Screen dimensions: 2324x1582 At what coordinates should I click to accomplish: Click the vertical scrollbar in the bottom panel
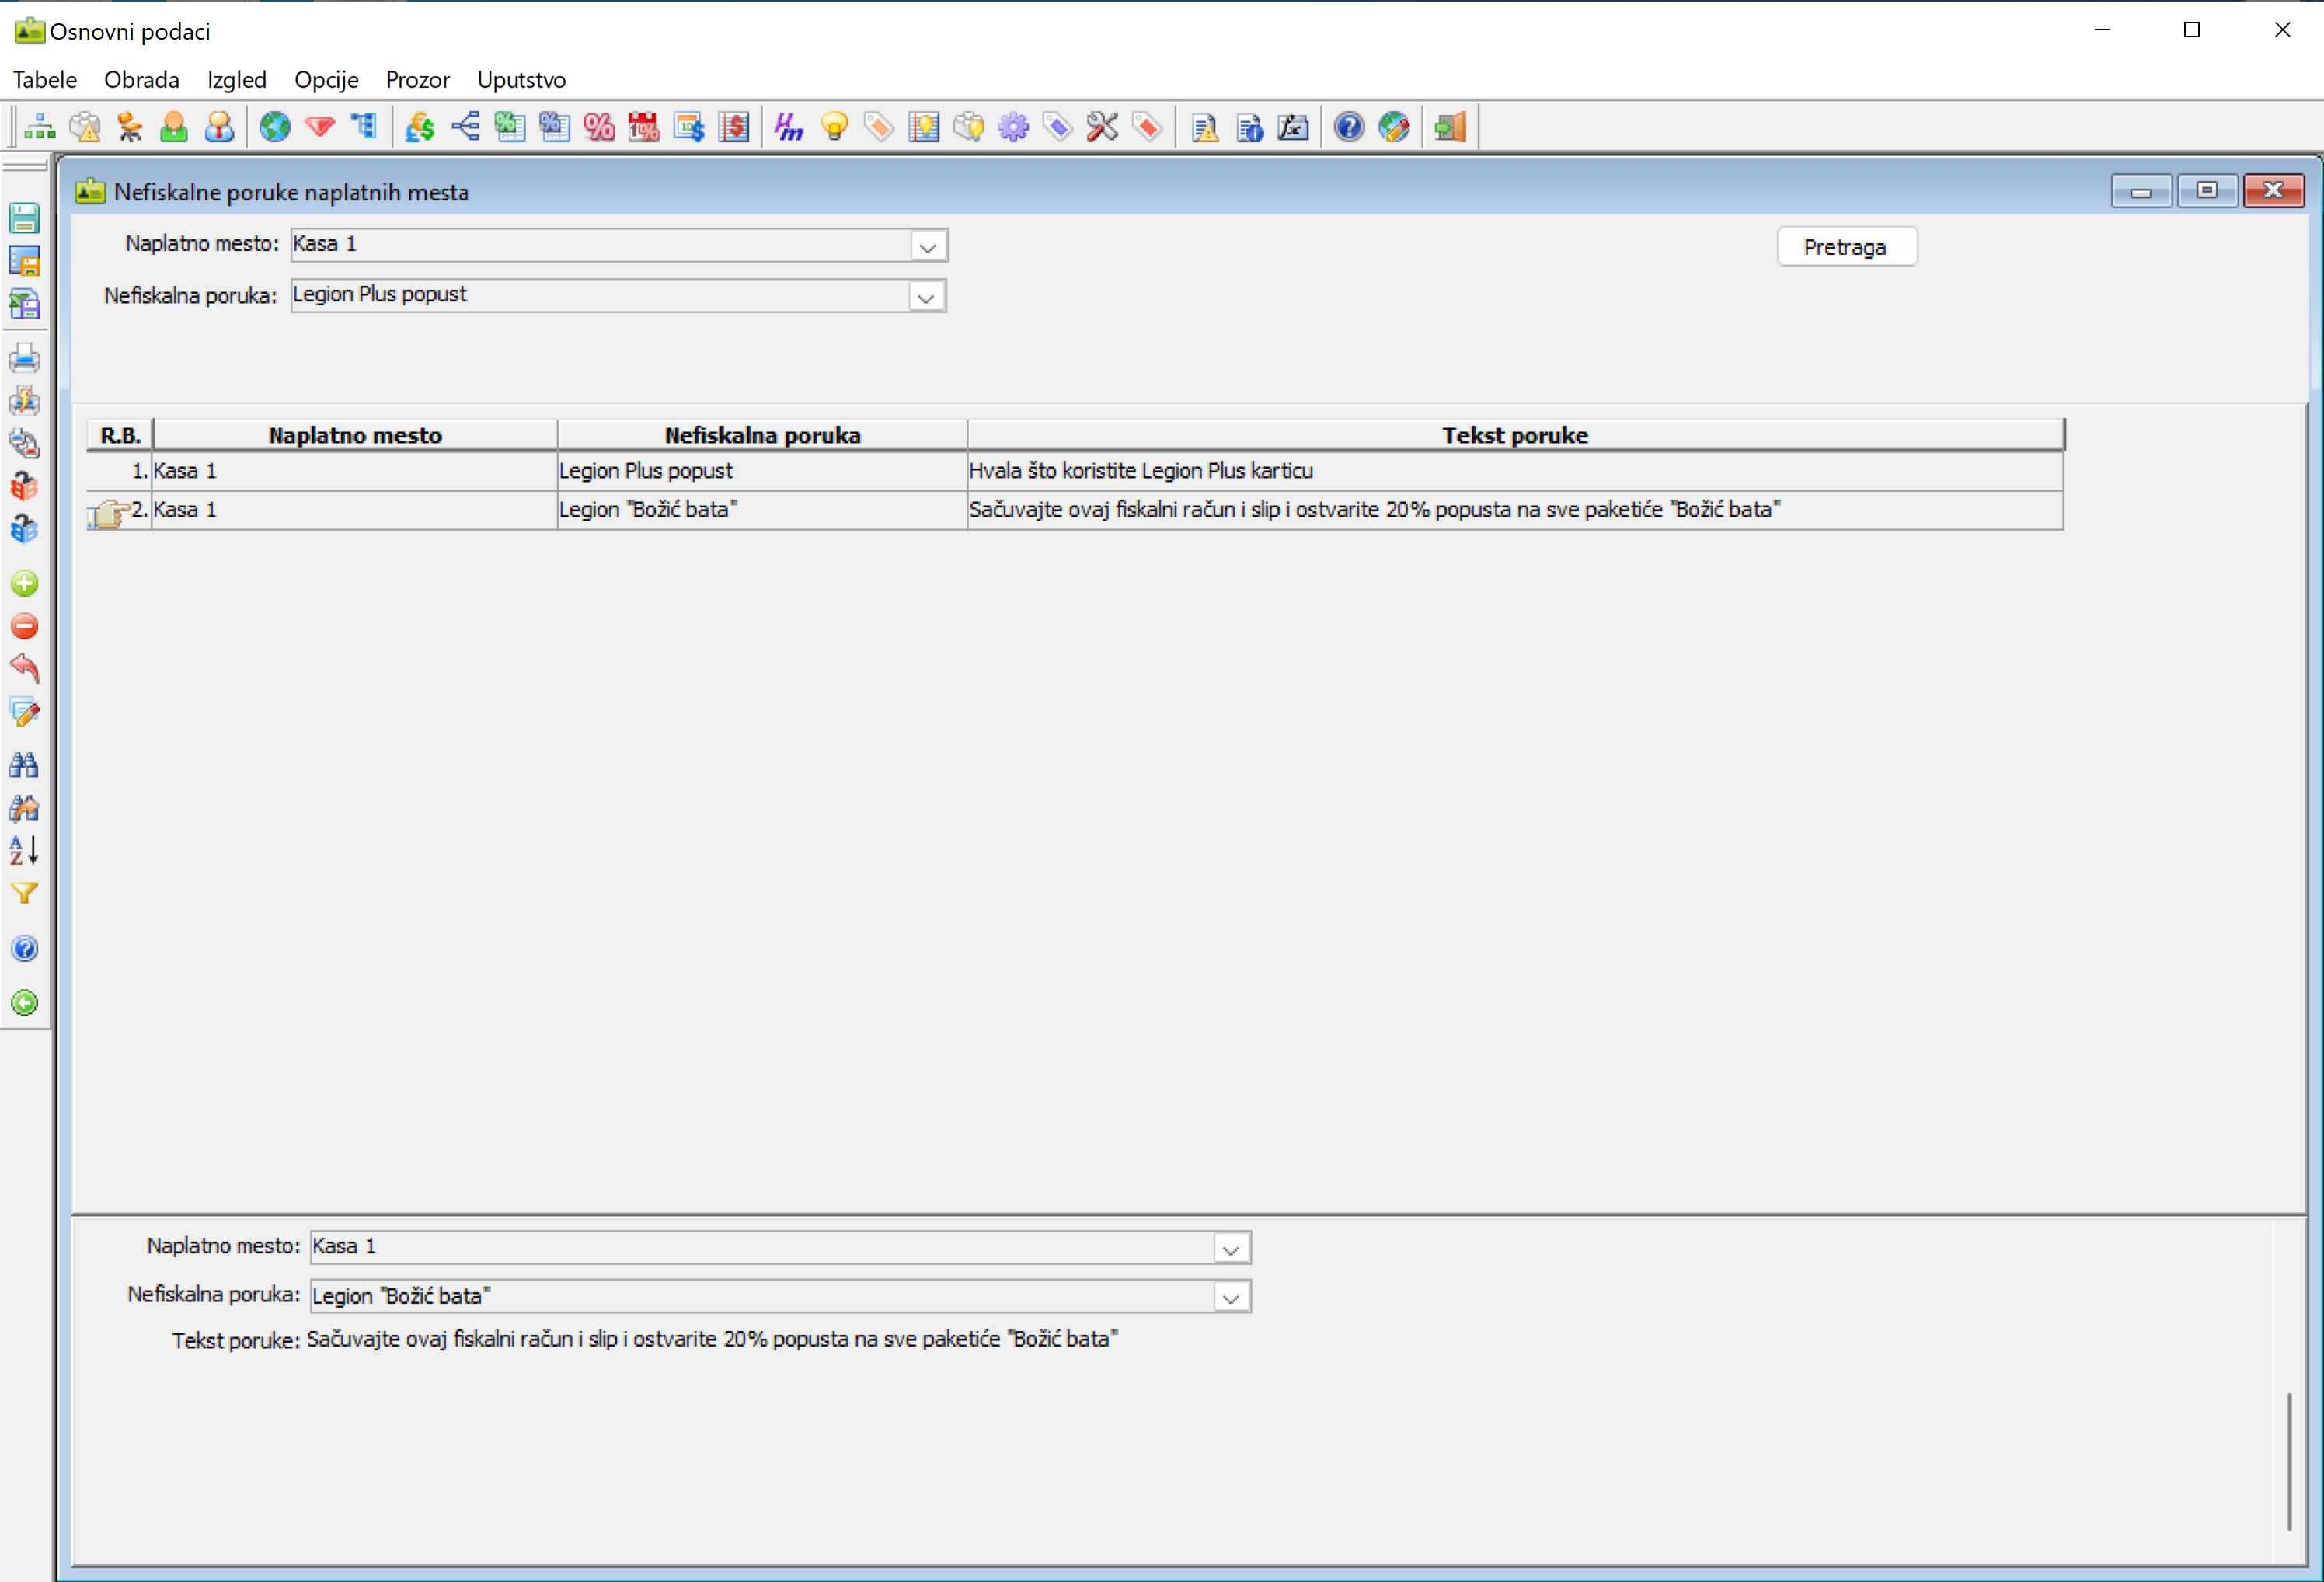(x=2289, y=1461)
